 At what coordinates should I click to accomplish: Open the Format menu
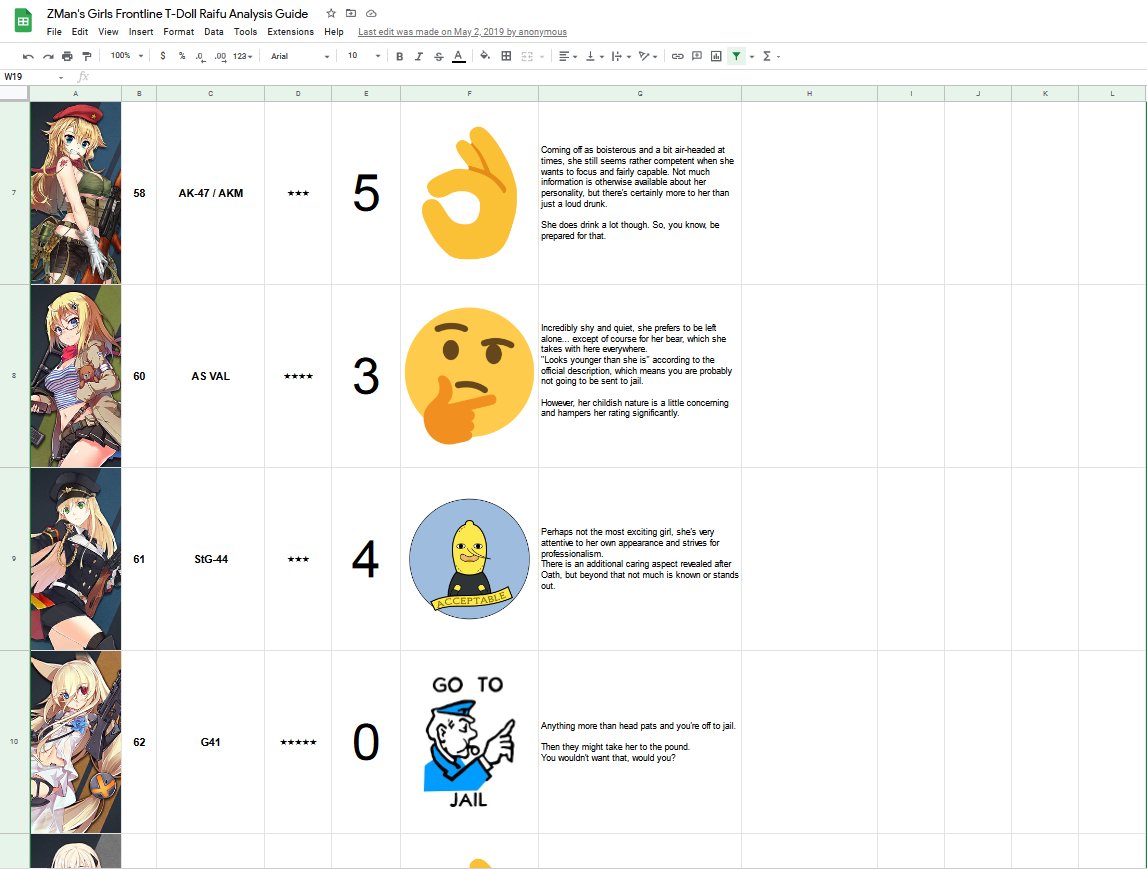click(178, 32)
